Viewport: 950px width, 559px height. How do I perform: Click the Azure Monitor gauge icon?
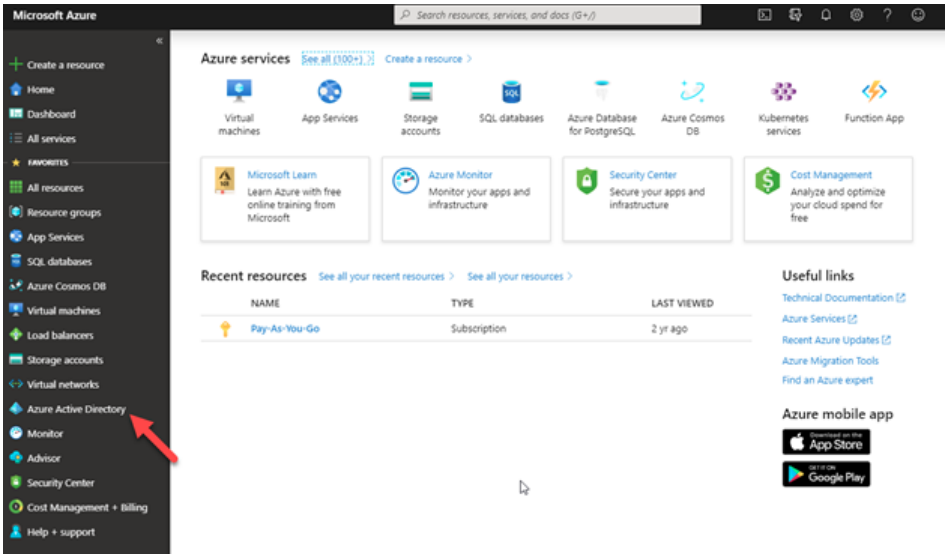click(x=405, y=180)
